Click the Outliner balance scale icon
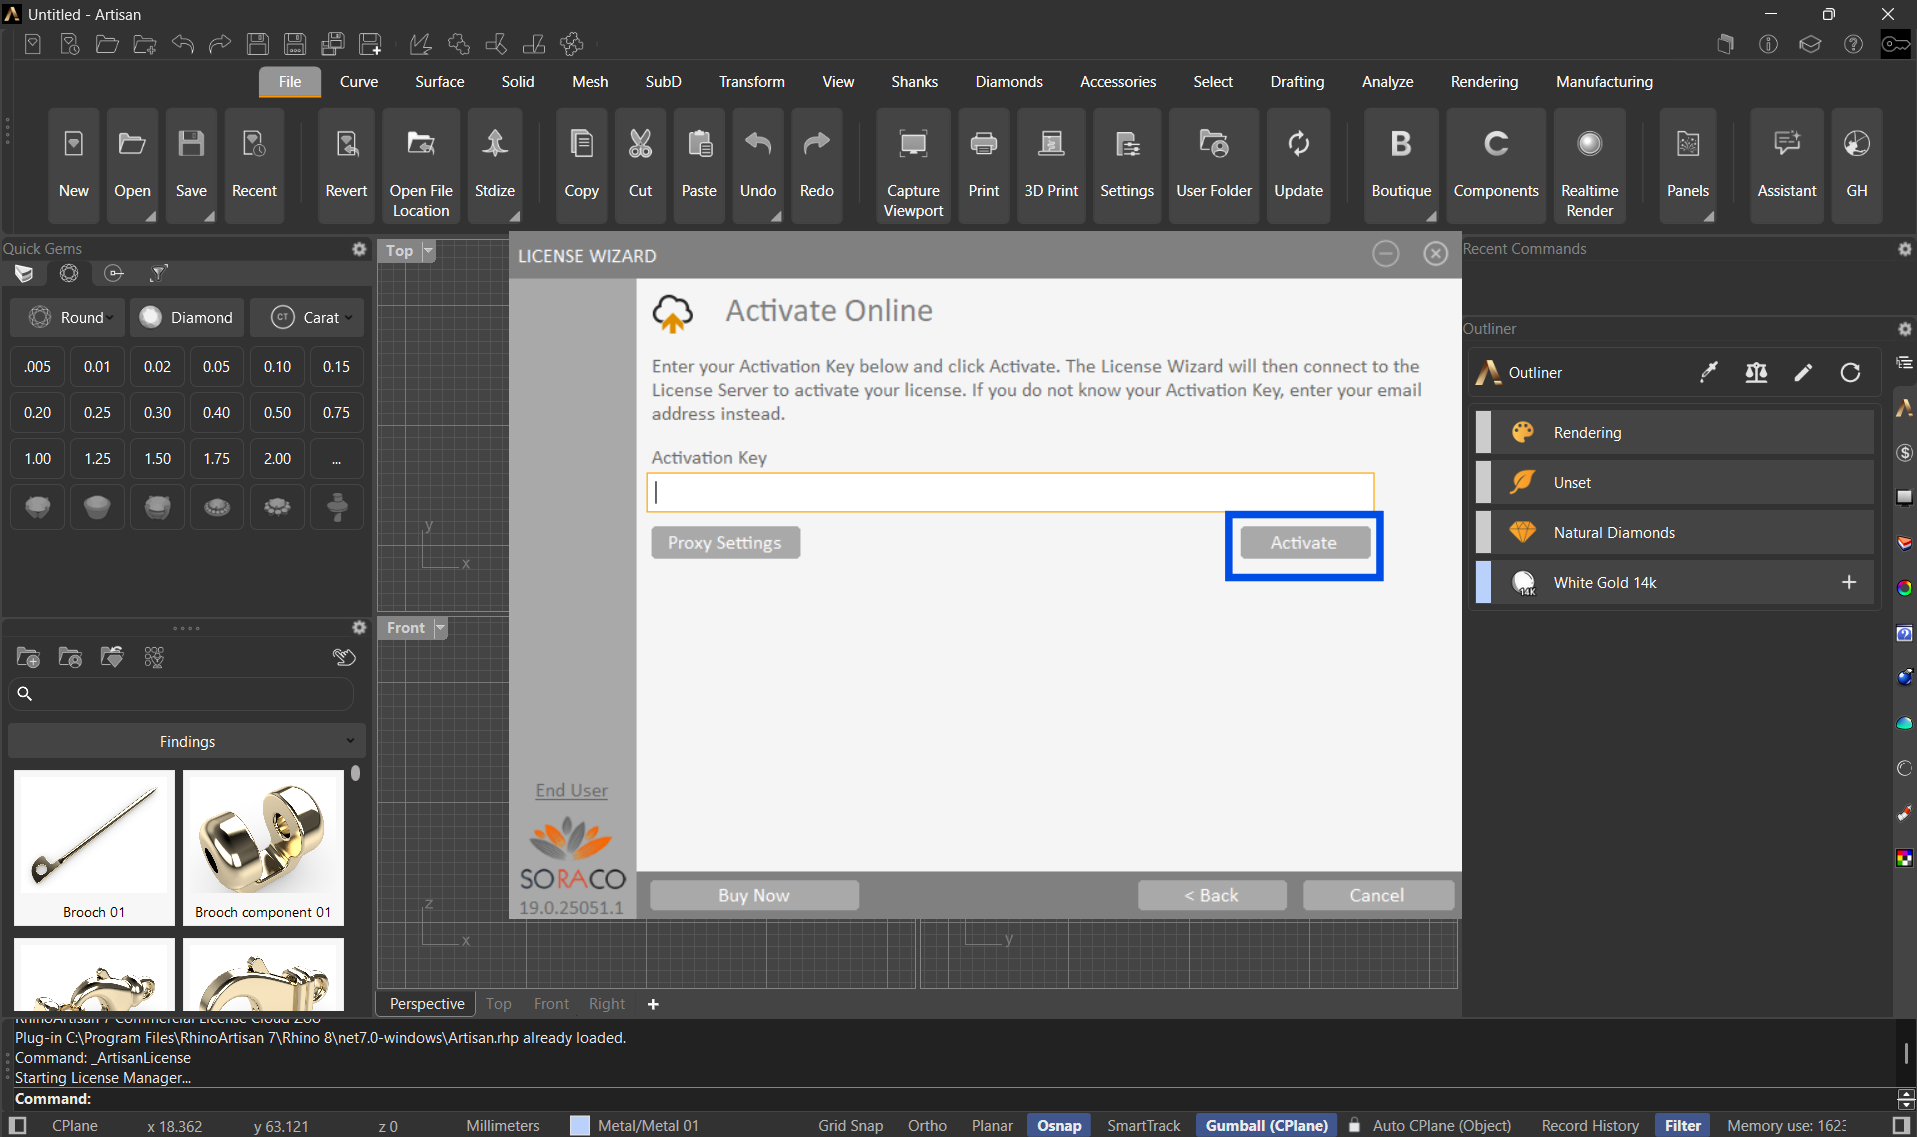1917x1137 pixels. 1756,373
